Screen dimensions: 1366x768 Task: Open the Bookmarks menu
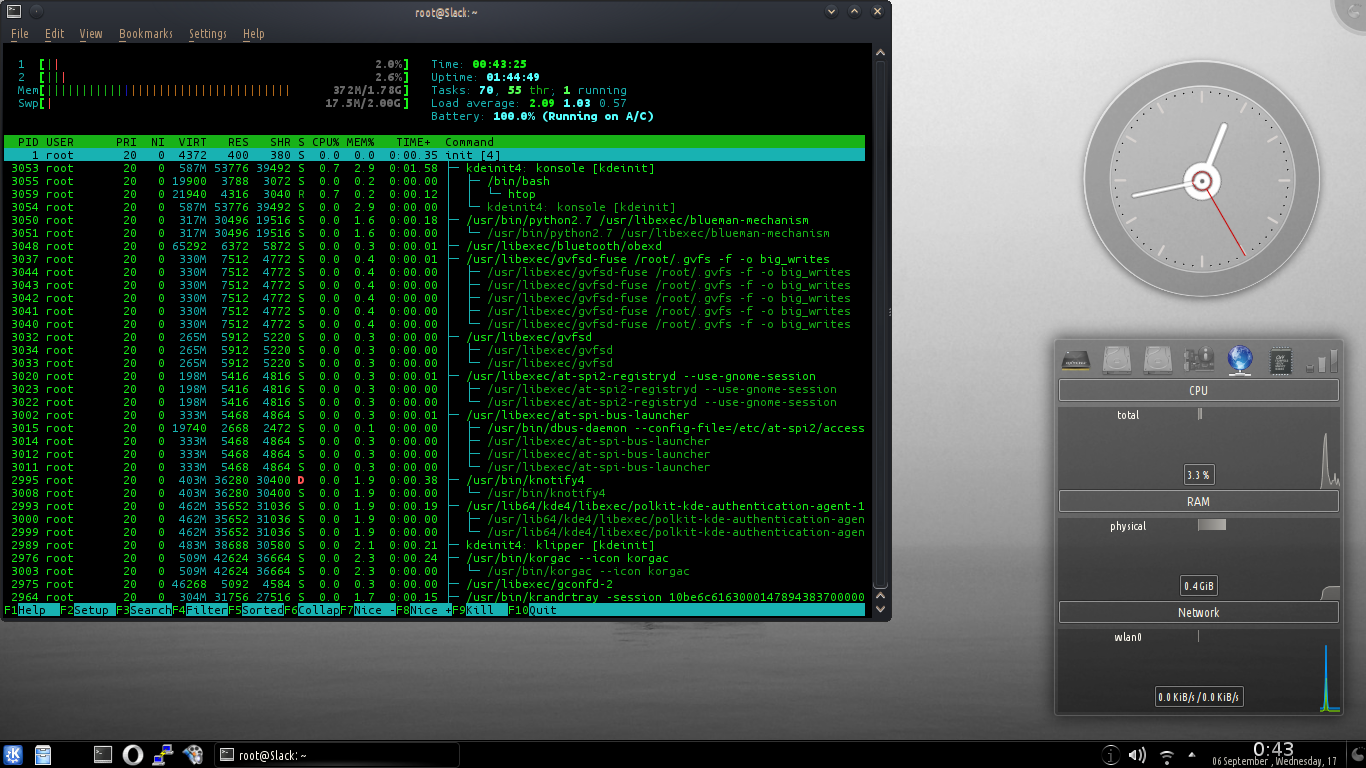[145, 33]
